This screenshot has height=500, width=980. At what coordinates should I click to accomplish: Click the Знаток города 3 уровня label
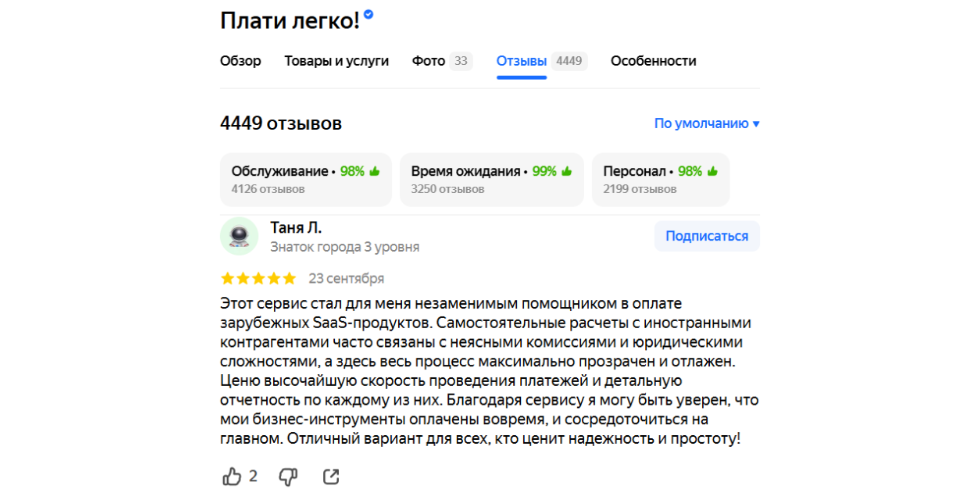(345, 247)
